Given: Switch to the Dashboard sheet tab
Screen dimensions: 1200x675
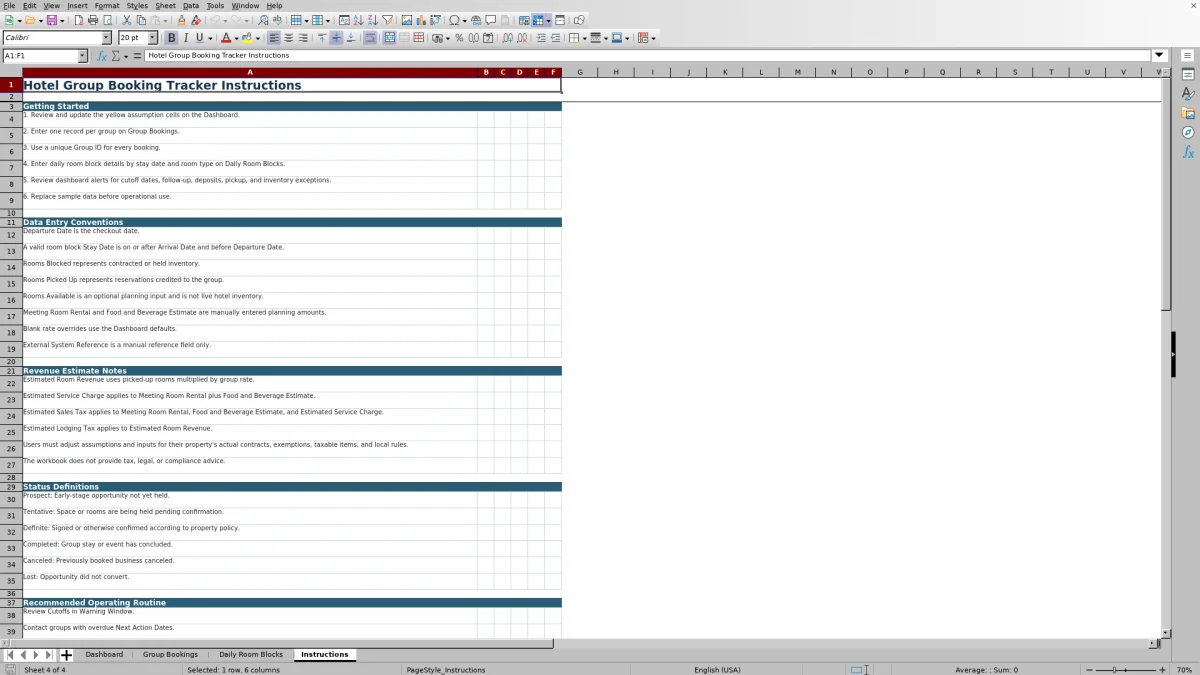Looking at the screenshot, I should [104, 654].
